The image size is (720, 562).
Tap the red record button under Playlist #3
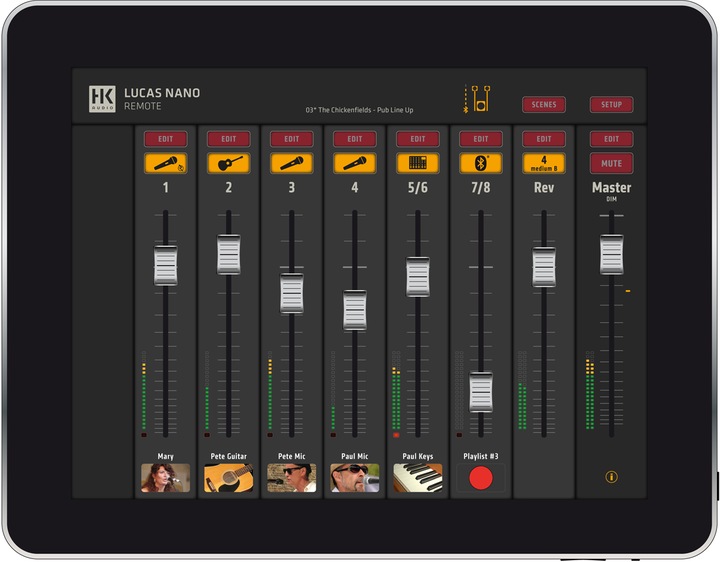click(481, 478)
